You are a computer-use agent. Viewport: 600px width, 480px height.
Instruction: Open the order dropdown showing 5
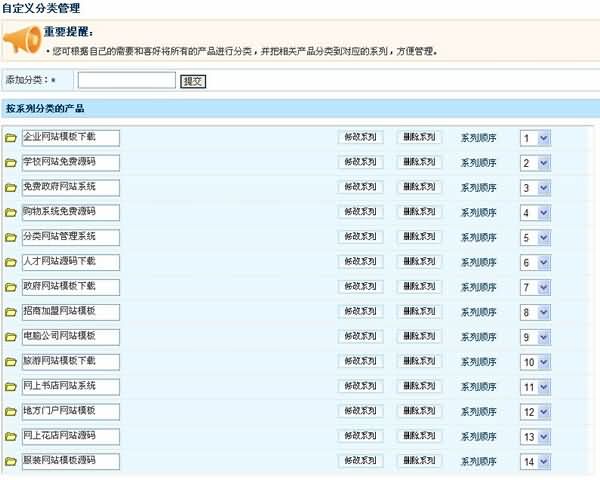tap(535, 238)
